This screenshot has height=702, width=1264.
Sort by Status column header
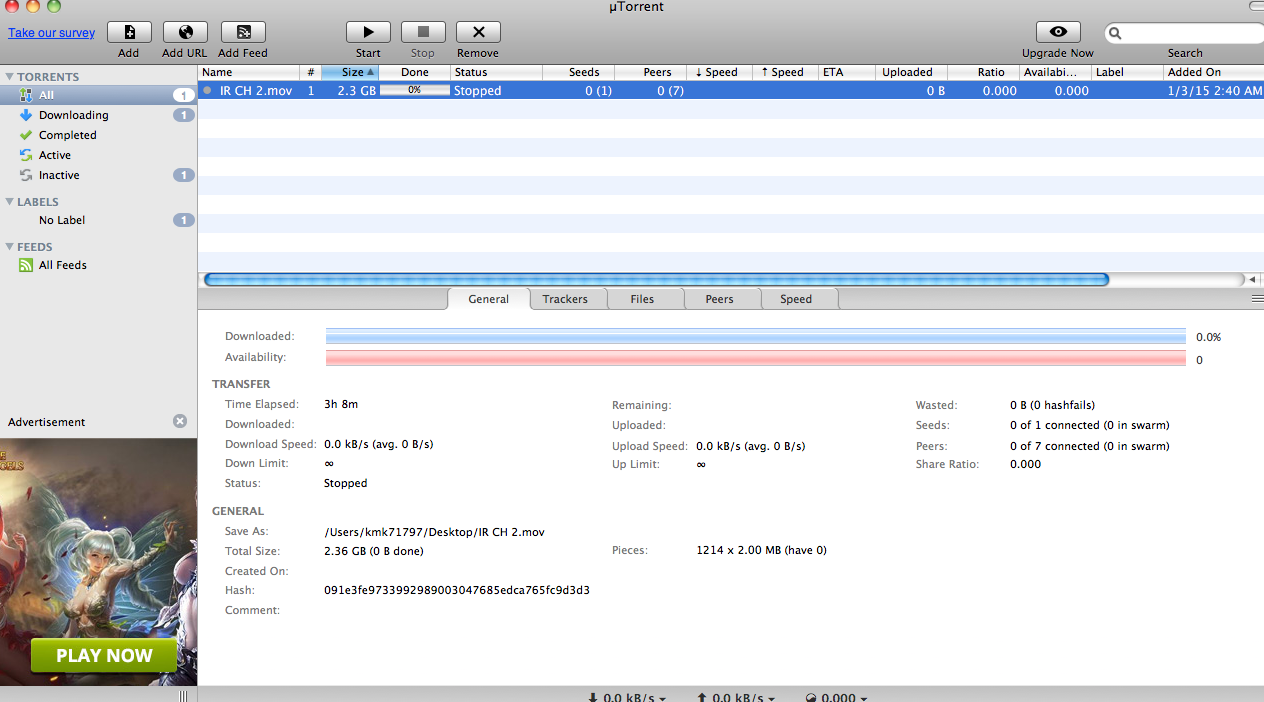pyautogui.click(x=496, y=72)
